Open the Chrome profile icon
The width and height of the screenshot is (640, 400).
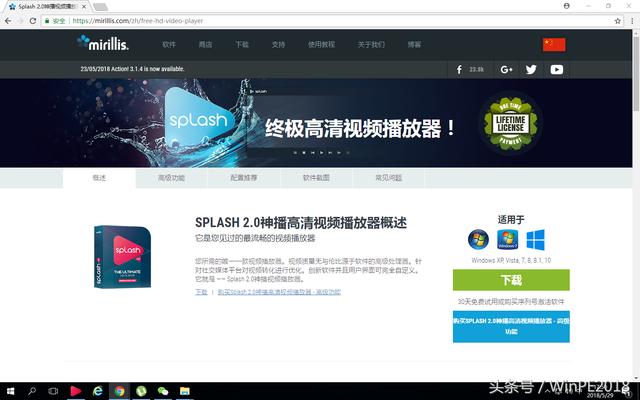tap(567, 6)
